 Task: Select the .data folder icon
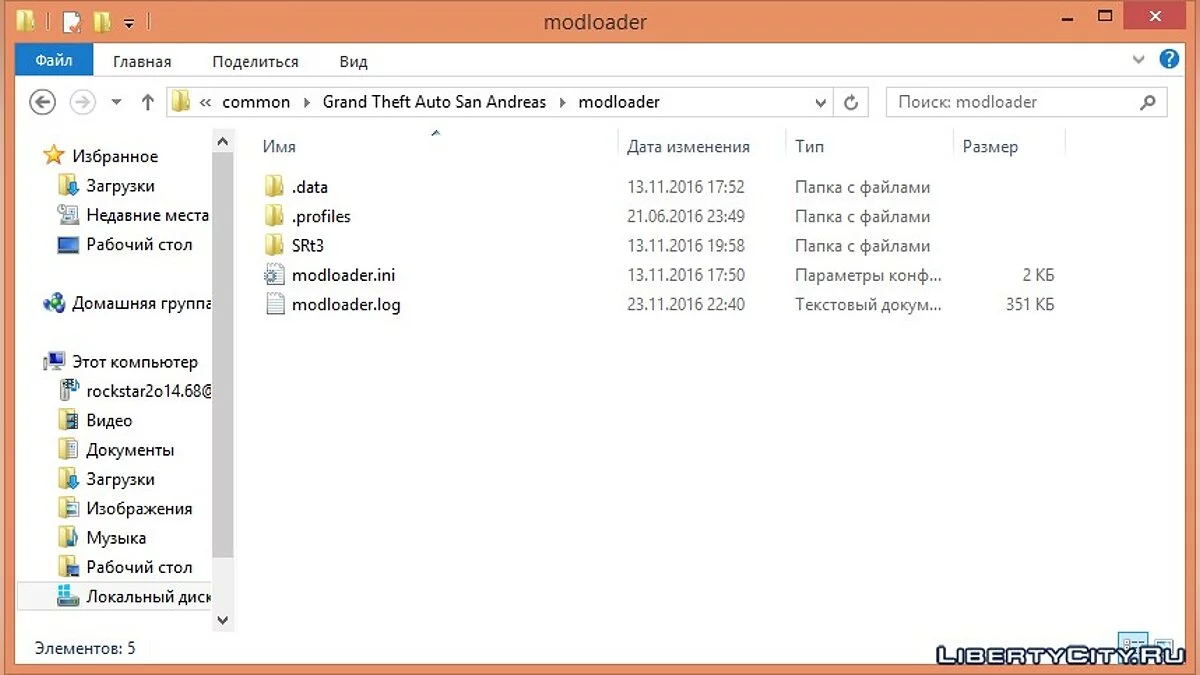(275, 187)
